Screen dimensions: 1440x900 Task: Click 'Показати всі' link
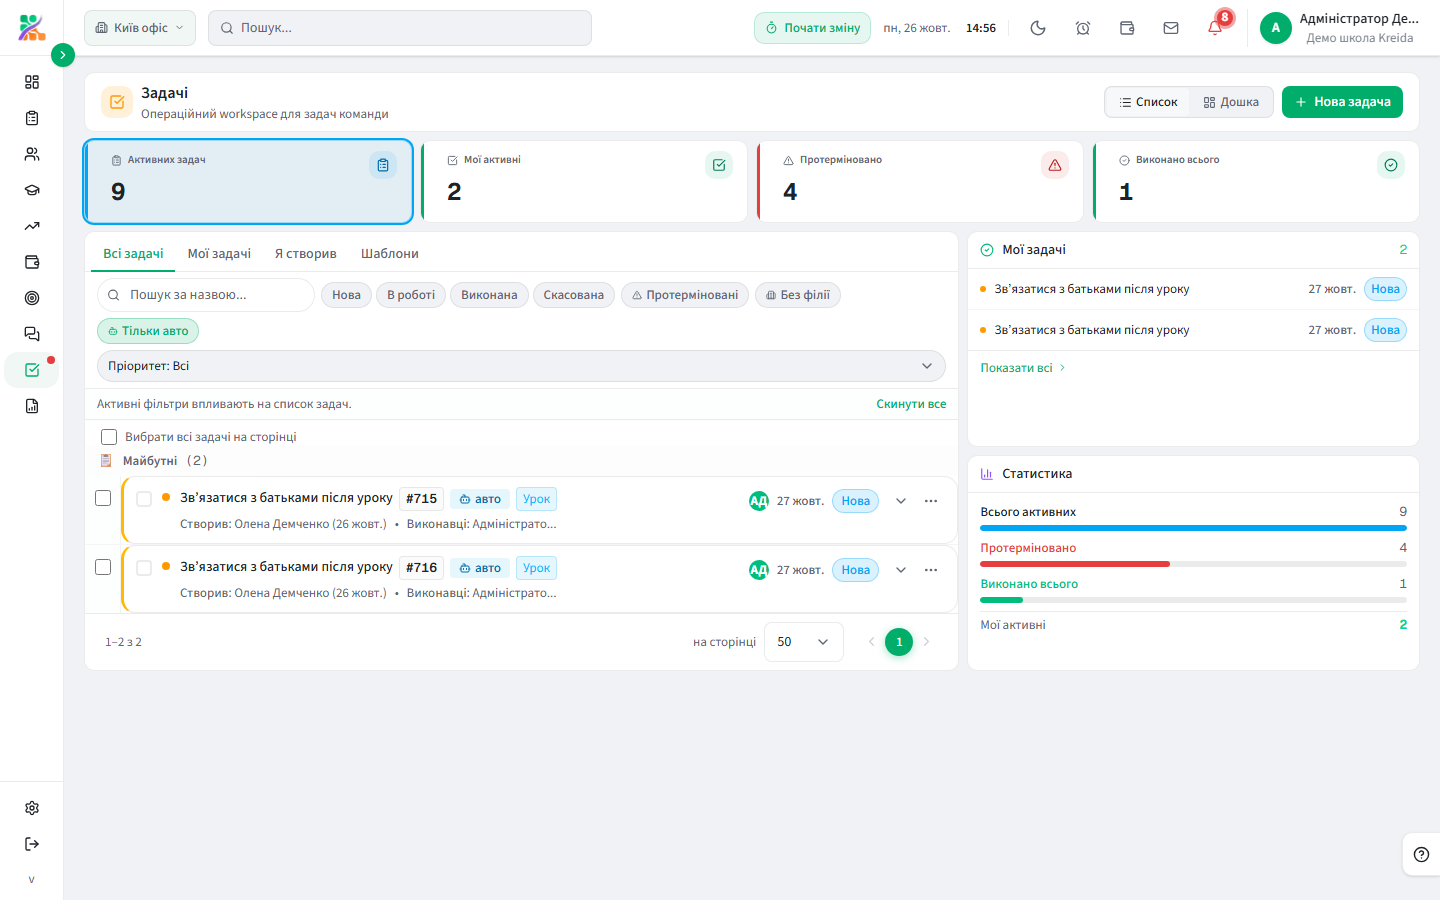[x=1022, y=368]
